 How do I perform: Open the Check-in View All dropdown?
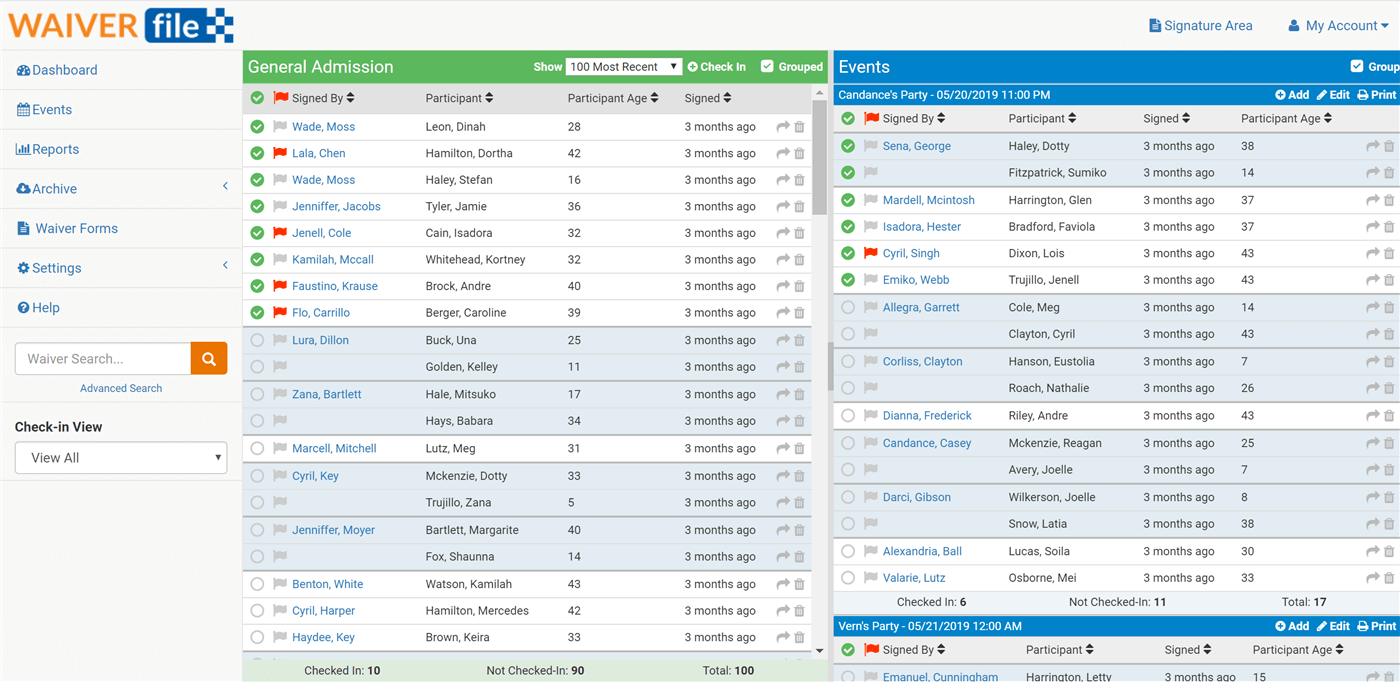120,458
